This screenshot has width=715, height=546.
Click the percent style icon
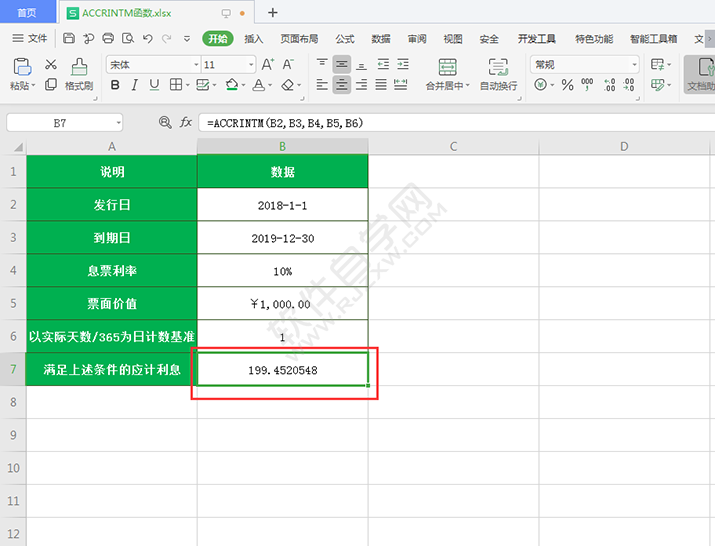[x=567, y=86]
